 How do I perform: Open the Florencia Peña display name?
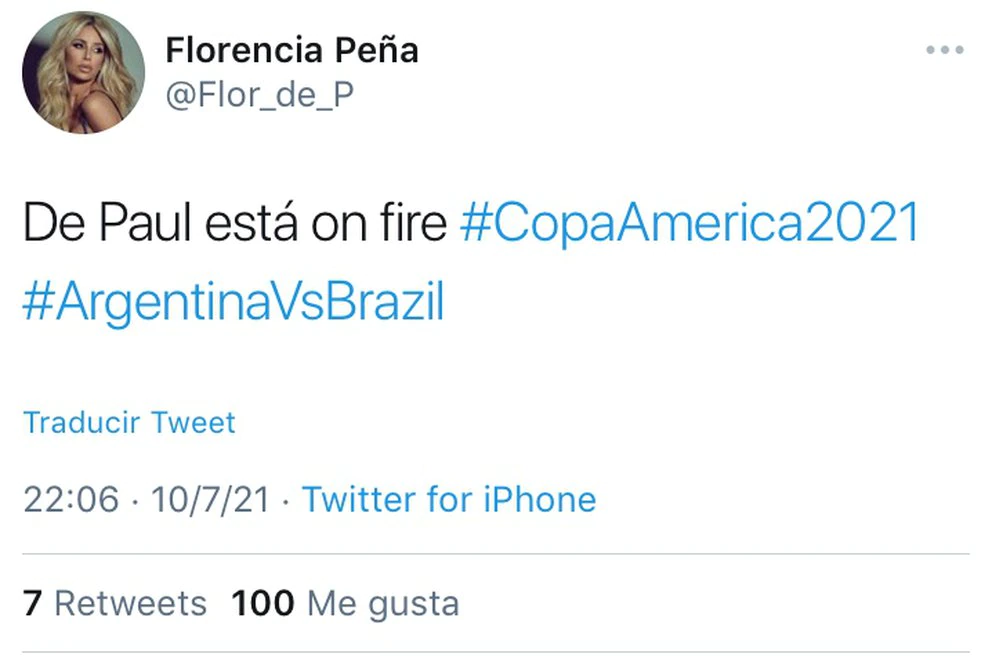[292, 48]
